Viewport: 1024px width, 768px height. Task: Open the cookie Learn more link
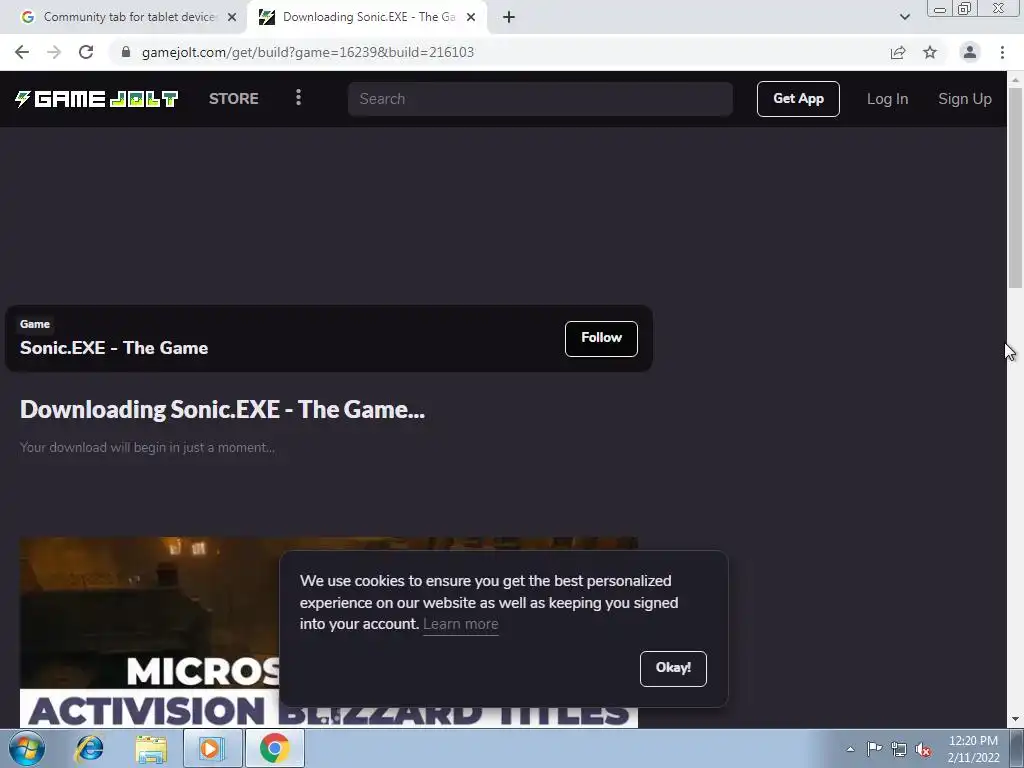point(460,624)
